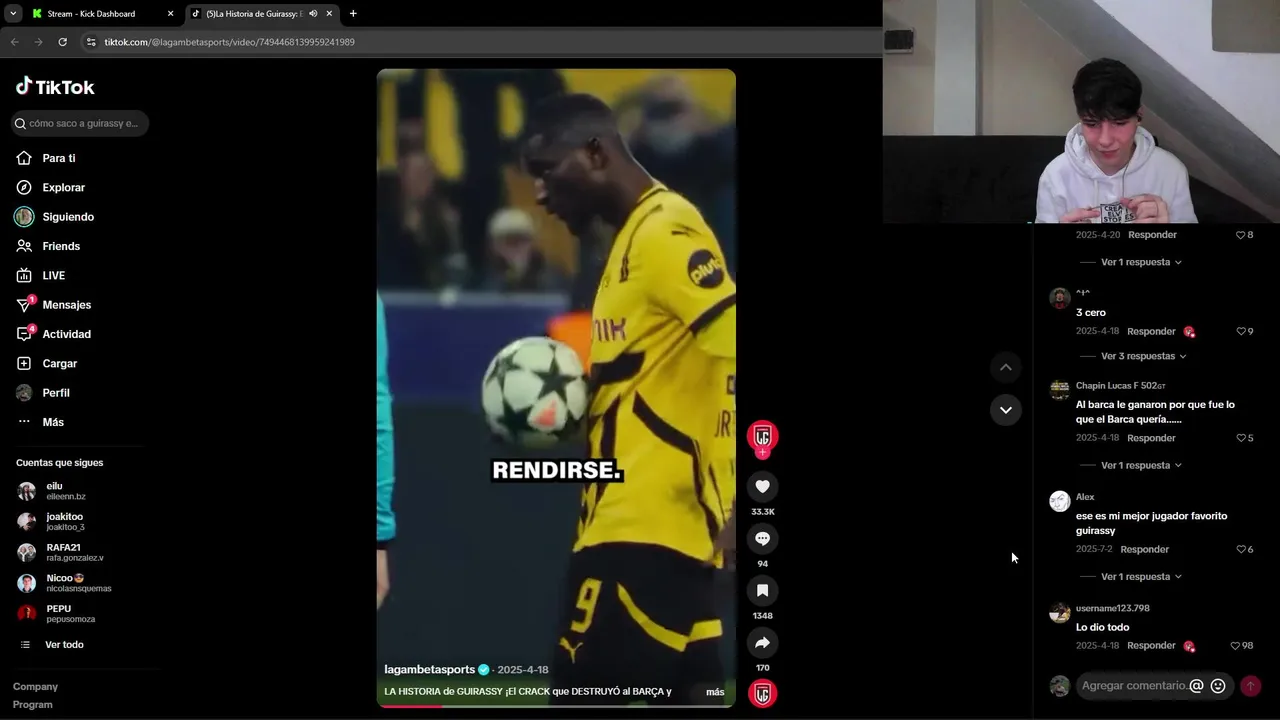Screen dimensions: 1280x720
Task: Reply to Alex's comment
Action: tap(1144, 549)
